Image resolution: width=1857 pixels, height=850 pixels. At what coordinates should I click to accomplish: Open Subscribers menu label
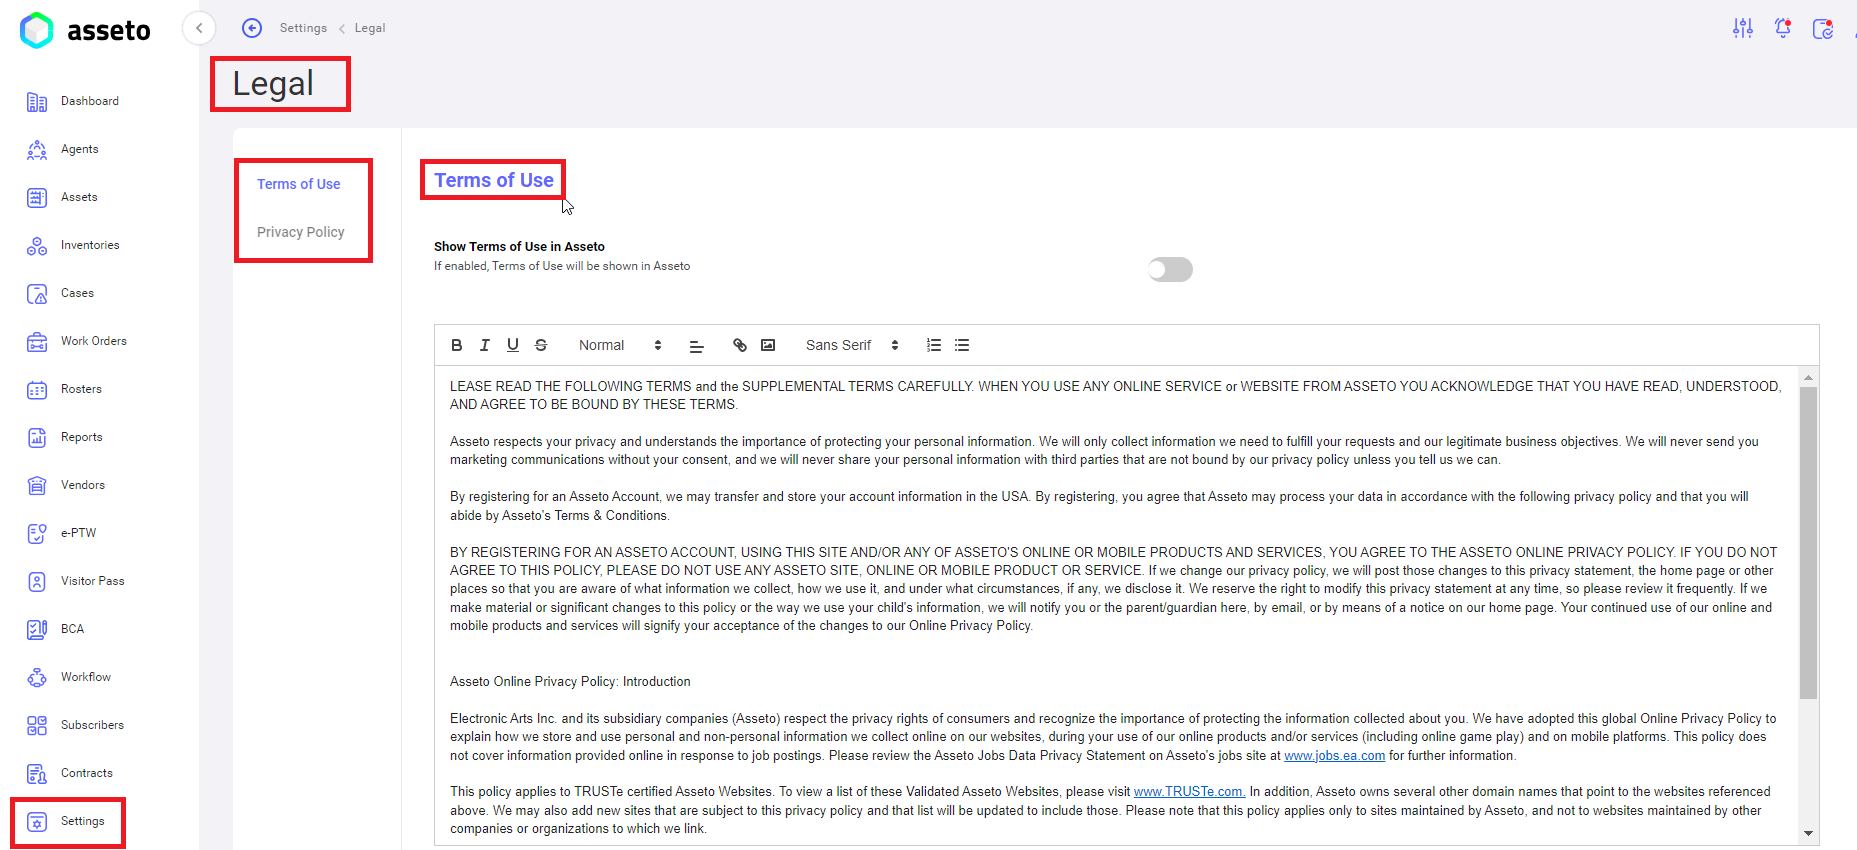pos(93,725)
